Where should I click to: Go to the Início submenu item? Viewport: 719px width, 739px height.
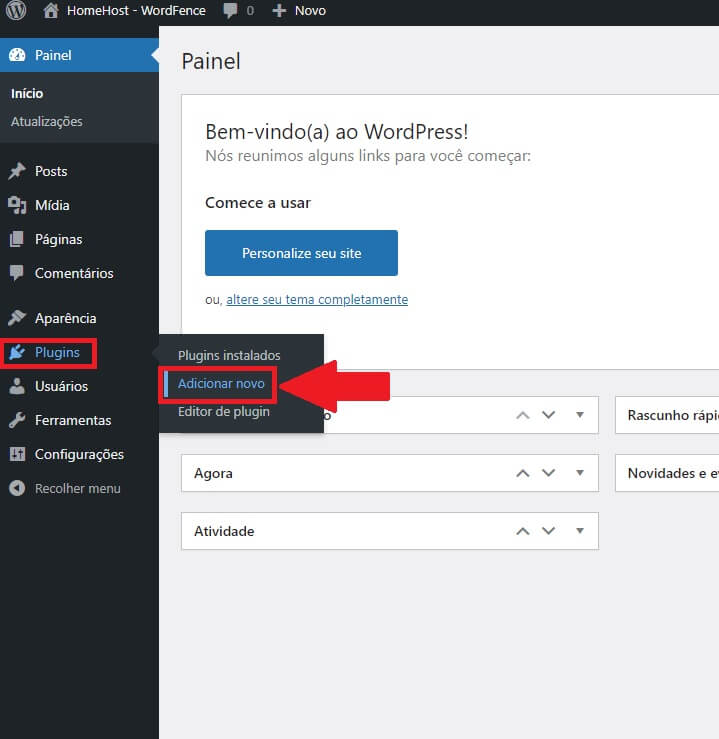tap(27, 93)
